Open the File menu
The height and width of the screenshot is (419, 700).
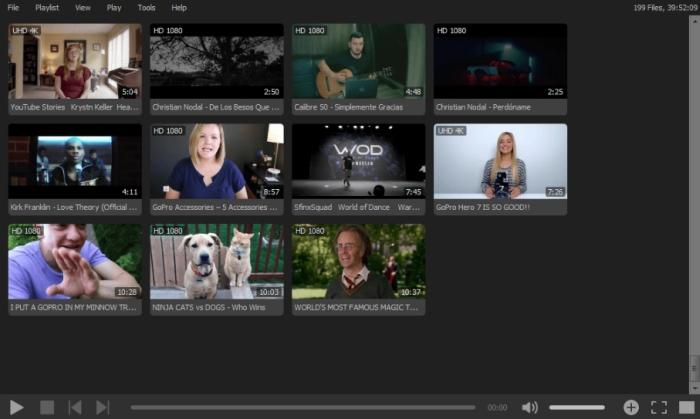[13, 8]
